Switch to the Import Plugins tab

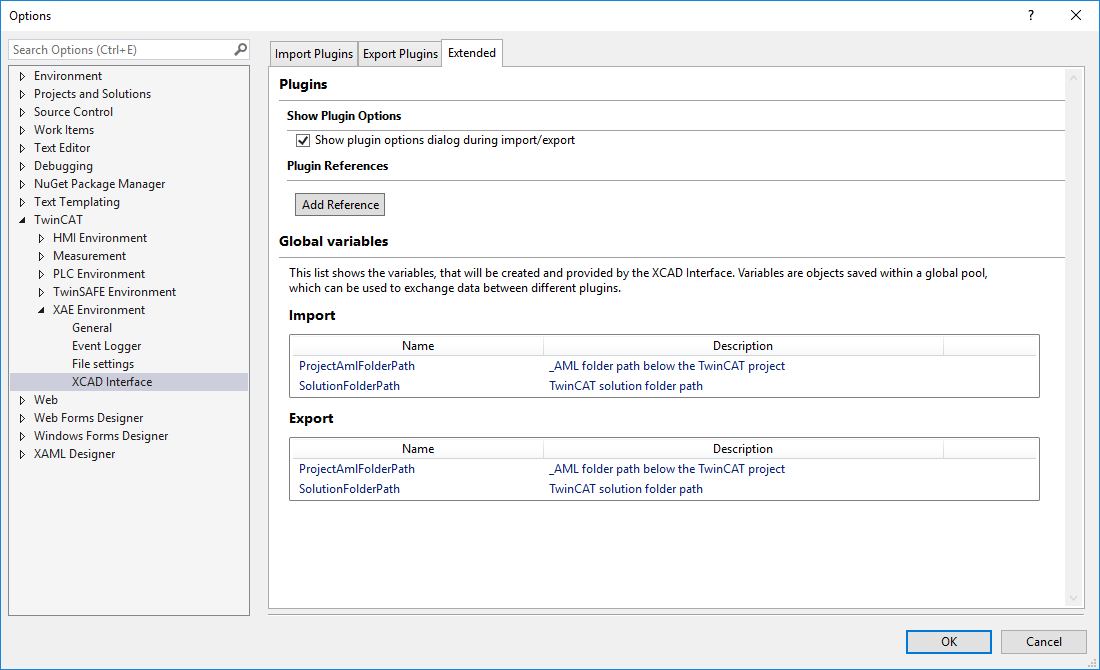[314, 54]
